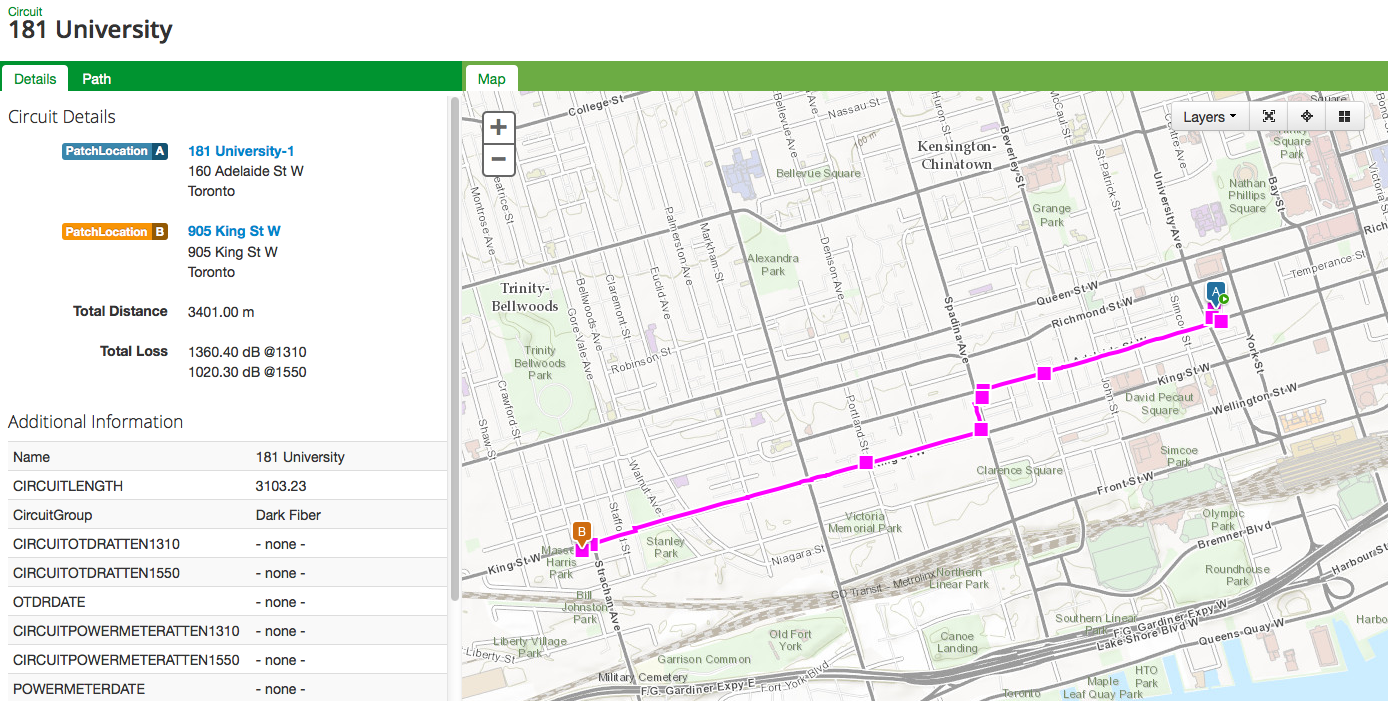This screenshot has height=701, width=1388.
Task: Click the blue A marker on the map
Action: (x=1214, y=291)
